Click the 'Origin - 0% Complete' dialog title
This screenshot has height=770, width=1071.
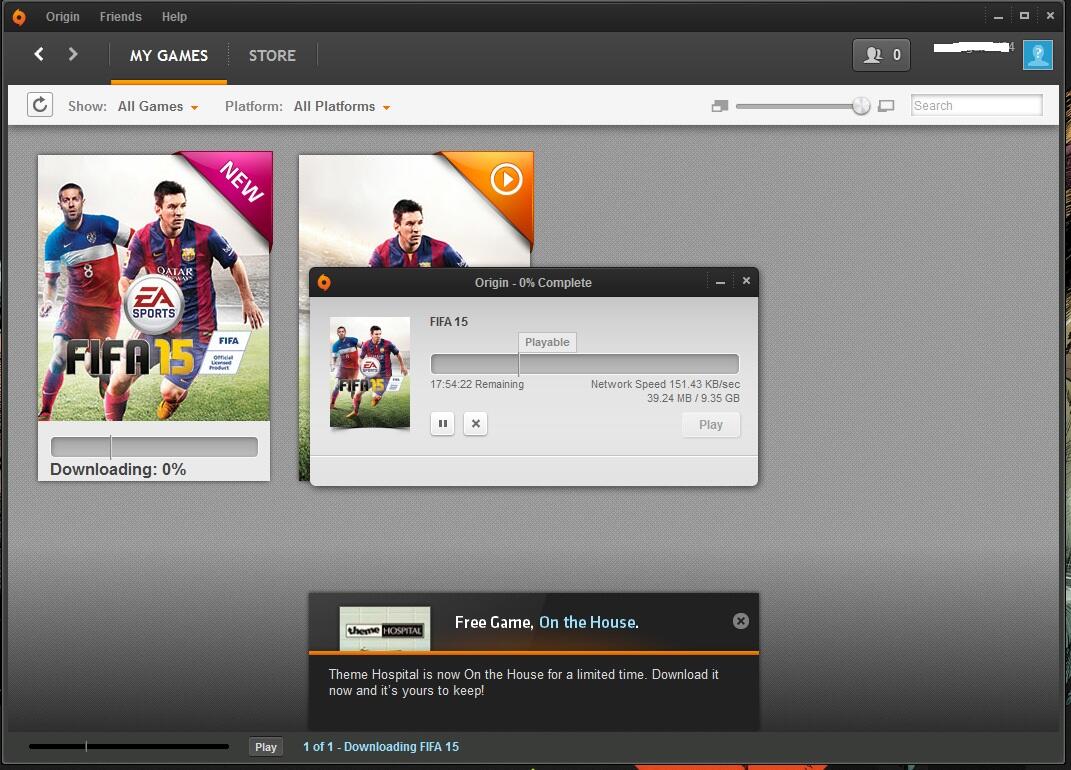(533, 283)
